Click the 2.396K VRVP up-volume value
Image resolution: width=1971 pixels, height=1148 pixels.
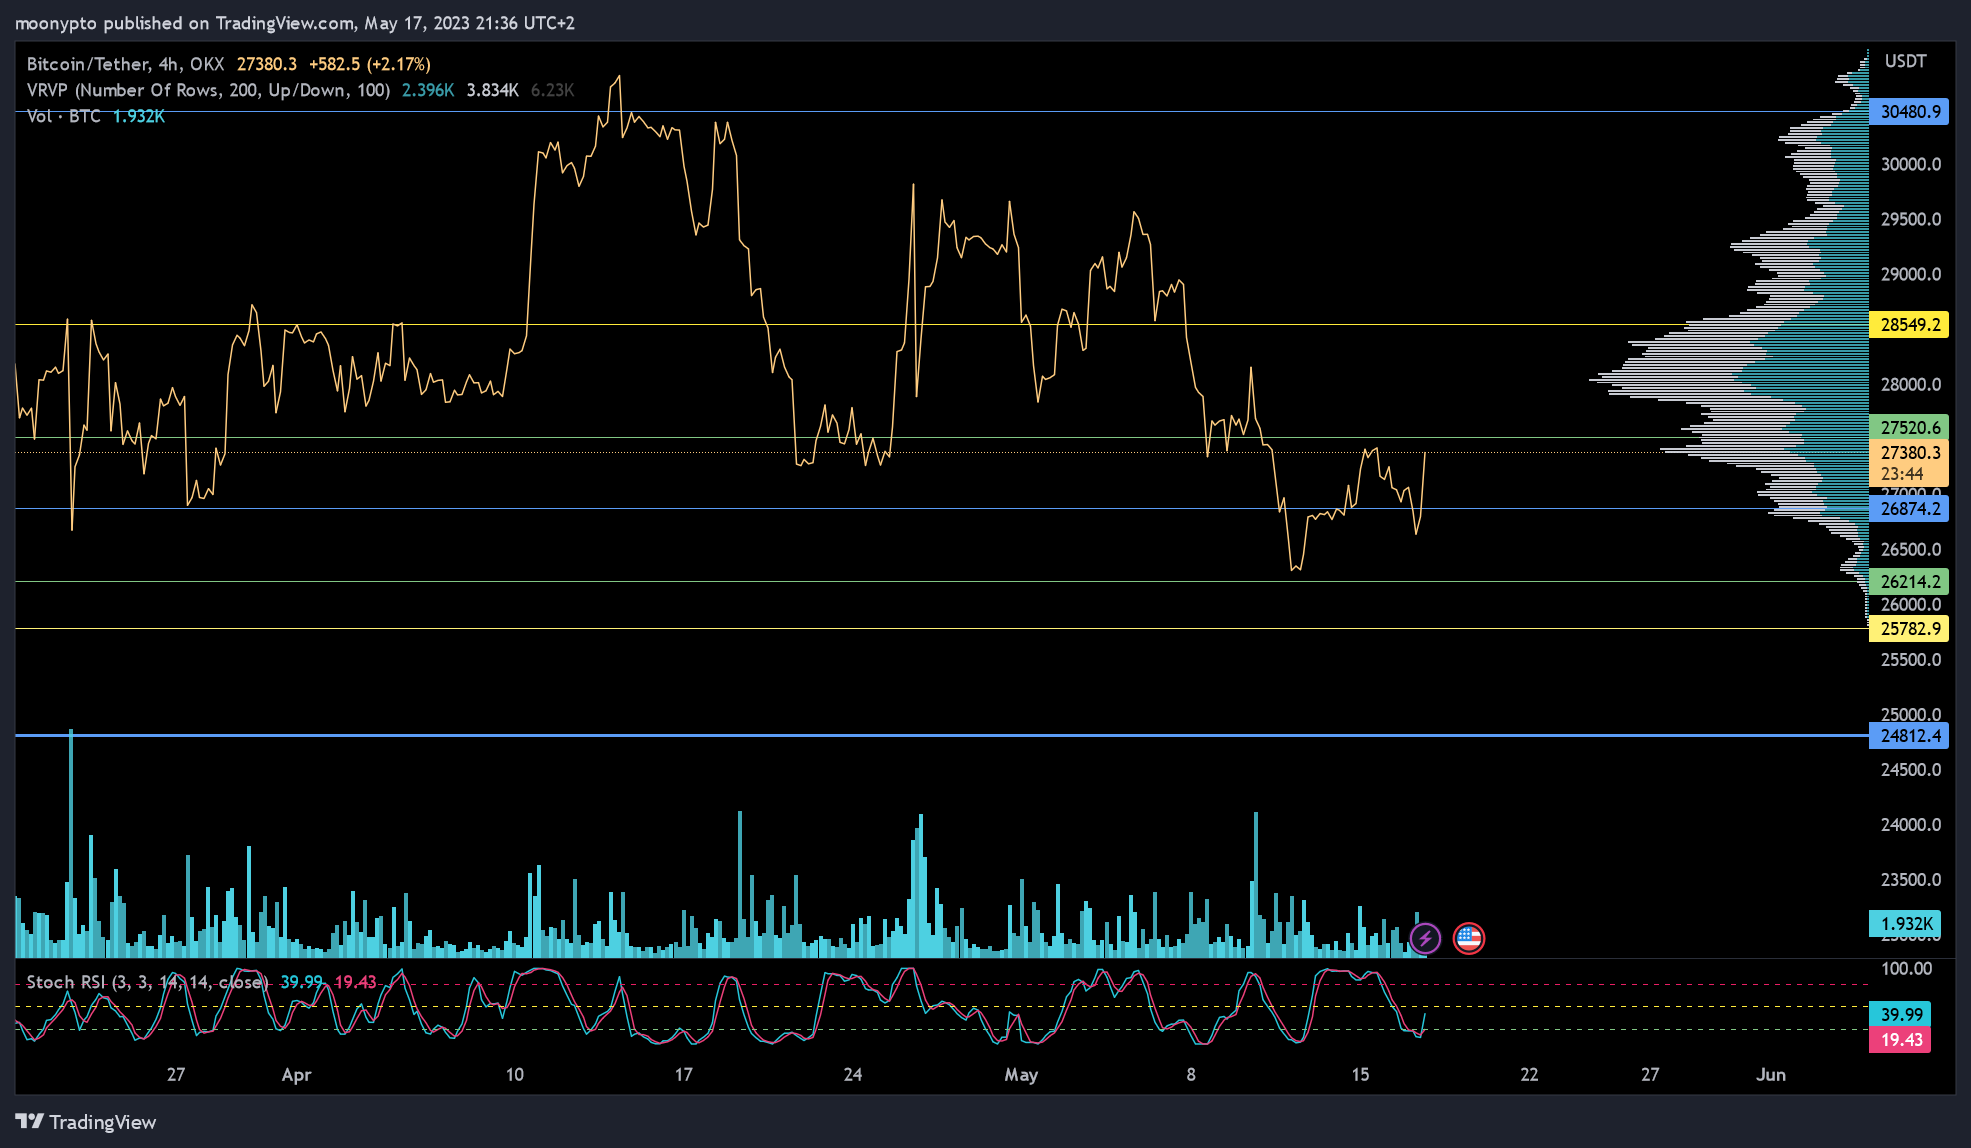click(x=428, y=90)
